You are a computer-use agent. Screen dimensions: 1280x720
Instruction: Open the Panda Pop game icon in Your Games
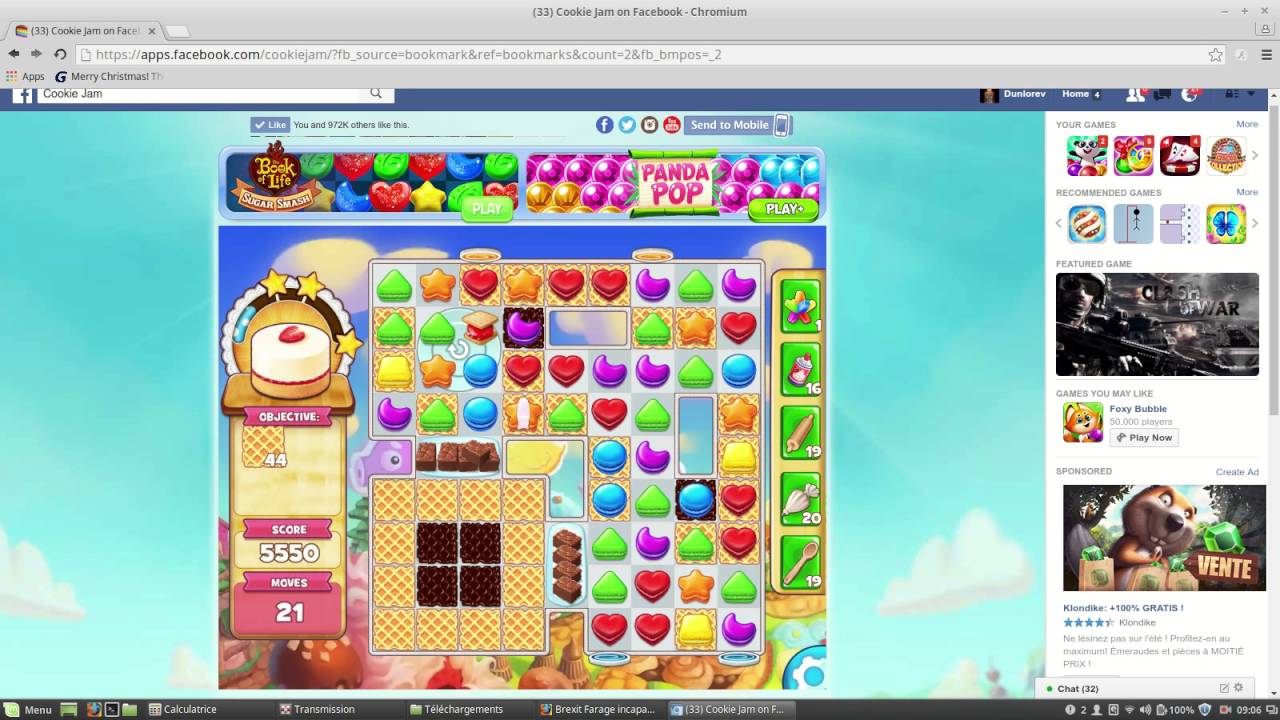1087,156
